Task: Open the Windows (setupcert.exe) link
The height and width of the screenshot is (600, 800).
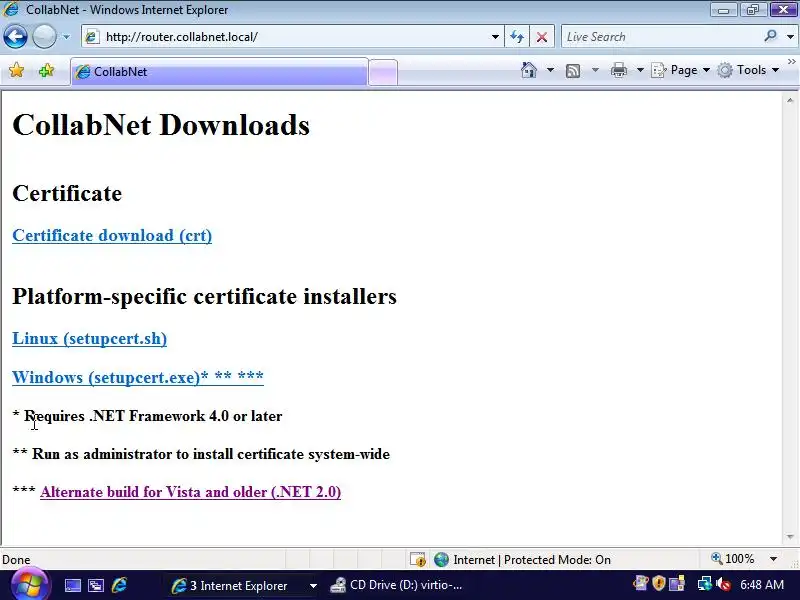Action: click(138, 377)
